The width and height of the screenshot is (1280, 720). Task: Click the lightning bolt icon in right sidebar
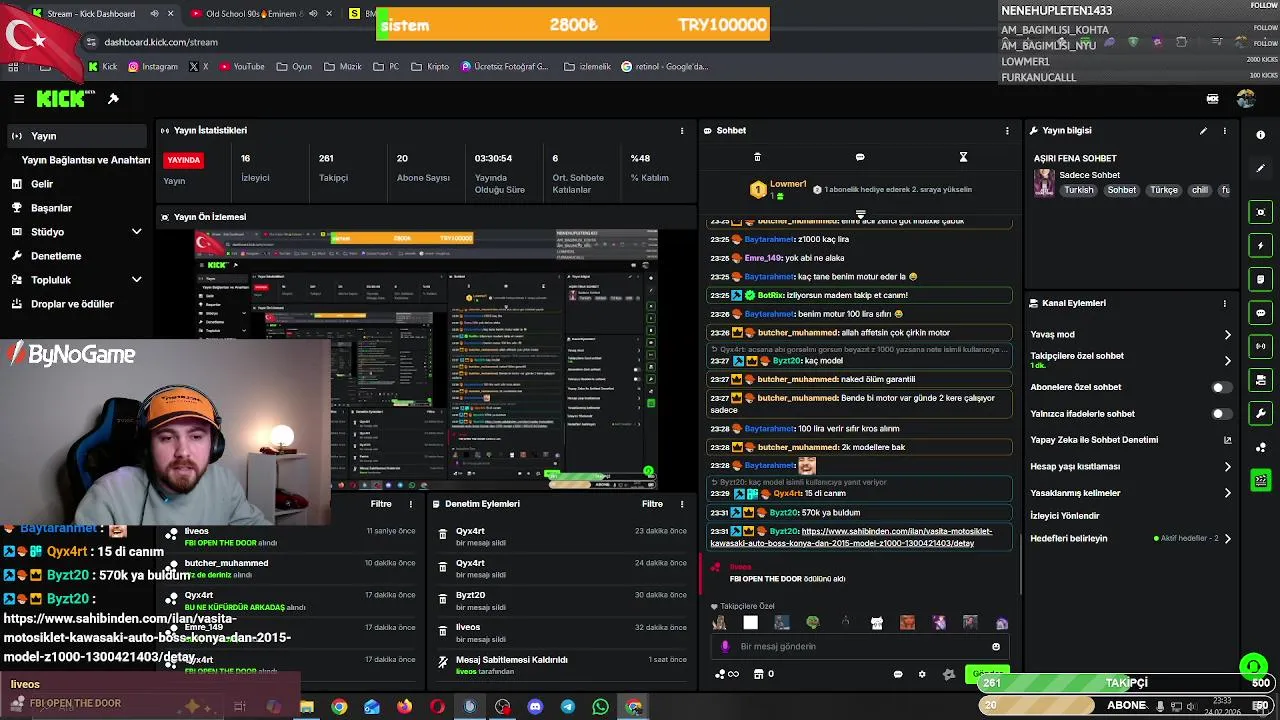(x=1260, y=246)
